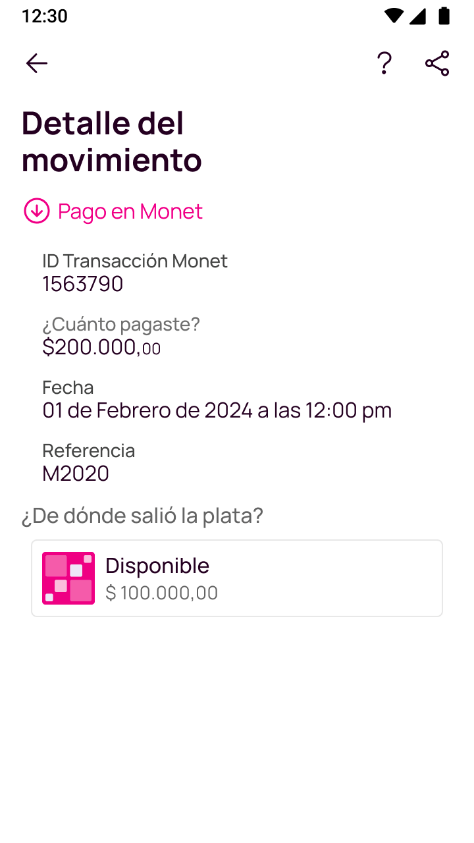Tap the back arrow icon
This screenshot has height=843, width=474.
pos(37,63)
